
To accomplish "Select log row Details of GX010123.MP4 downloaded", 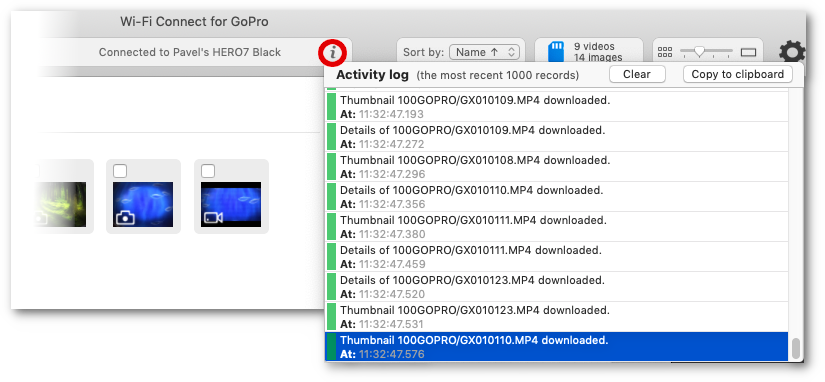I will (x=557, y=287).
